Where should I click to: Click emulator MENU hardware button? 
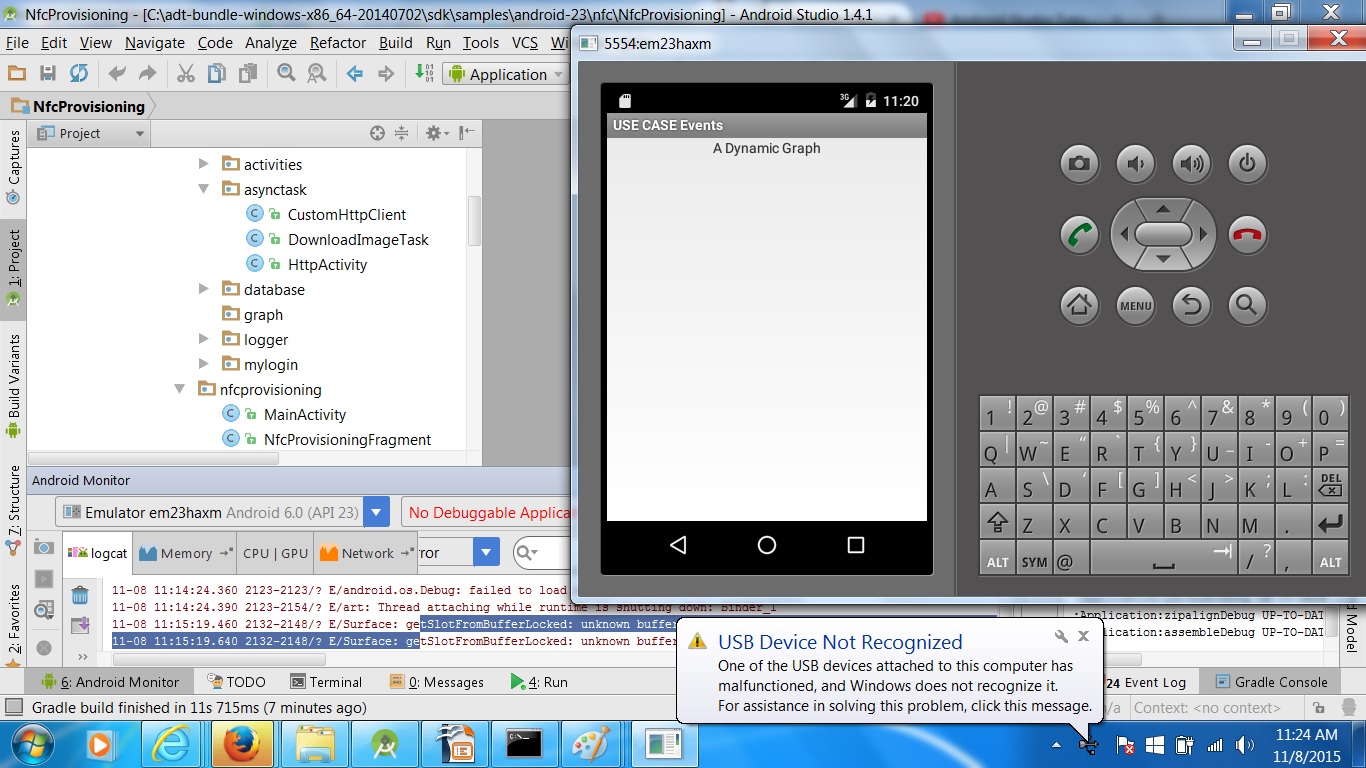1135,305
